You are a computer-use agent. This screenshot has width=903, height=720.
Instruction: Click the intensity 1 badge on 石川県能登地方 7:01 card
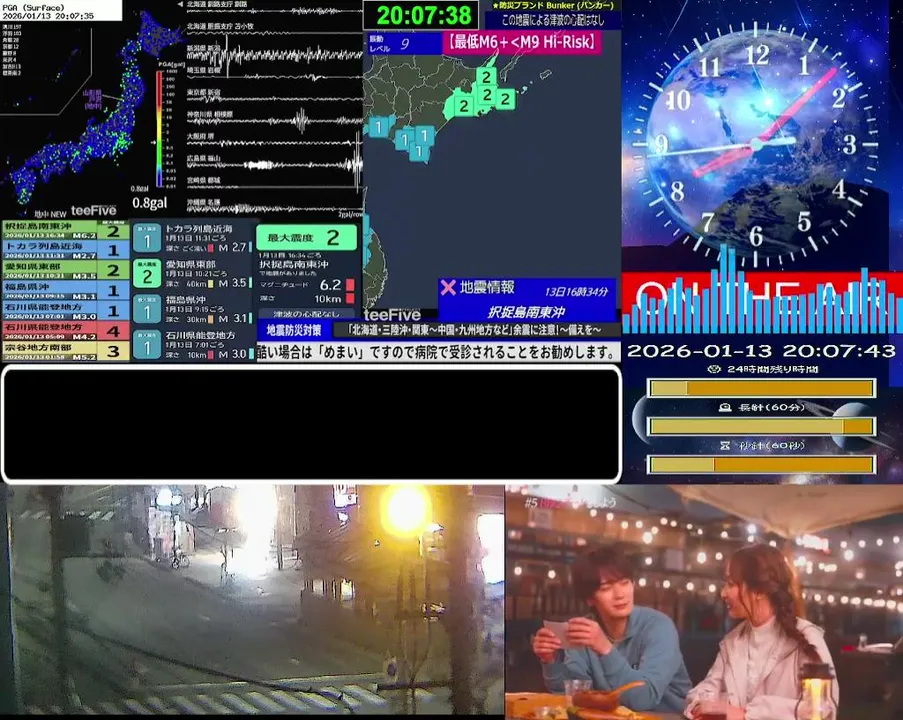coord(147,345)
